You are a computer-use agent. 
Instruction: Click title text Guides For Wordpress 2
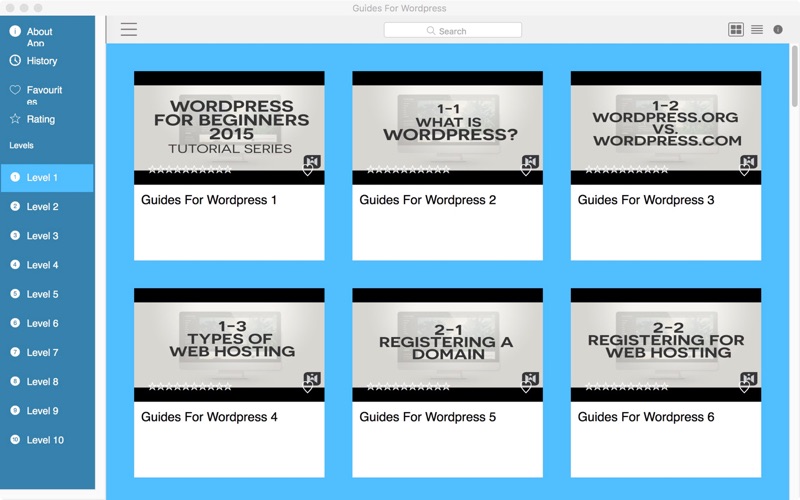(428, 200)
